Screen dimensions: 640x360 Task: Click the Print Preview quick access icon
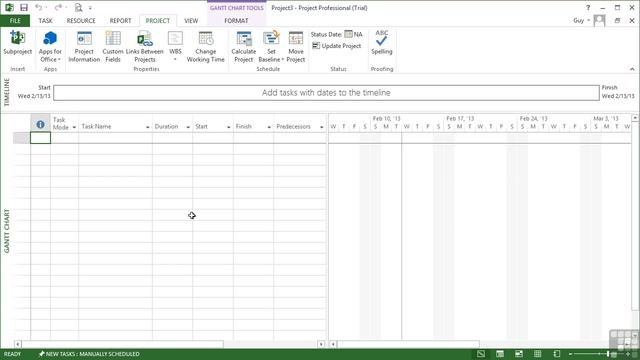[78, 7]
